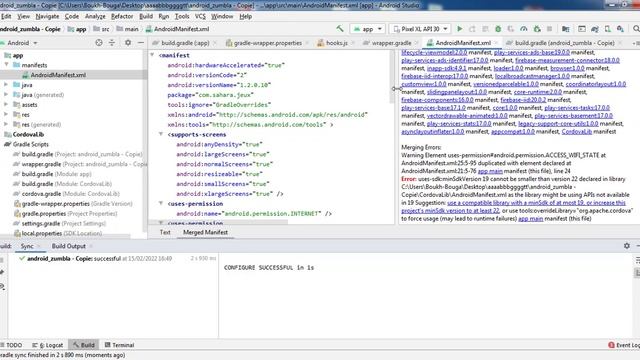Expand the java (generated) folder
Screen dimensions: 640x360
[7, 95]
